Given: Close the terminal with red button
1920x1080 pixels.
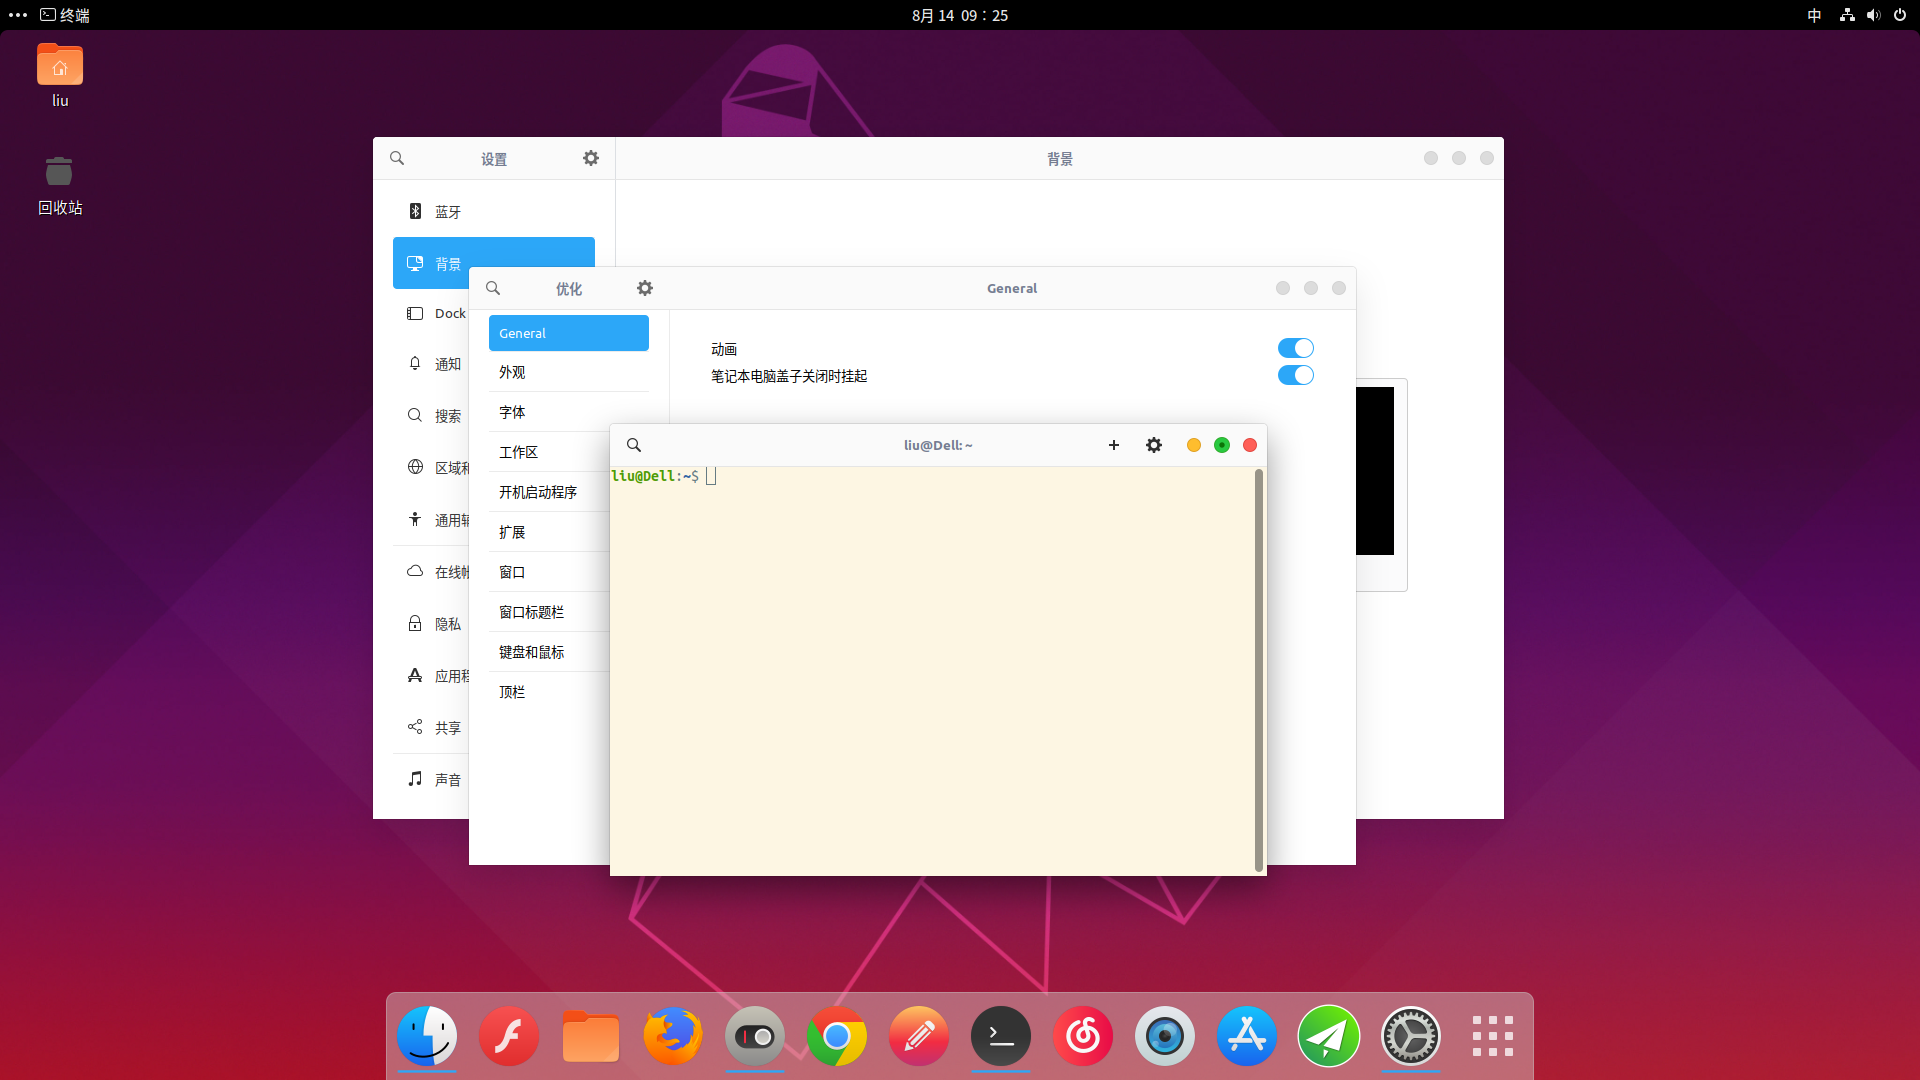Looking at the screenshot, I should point(1250,445).
